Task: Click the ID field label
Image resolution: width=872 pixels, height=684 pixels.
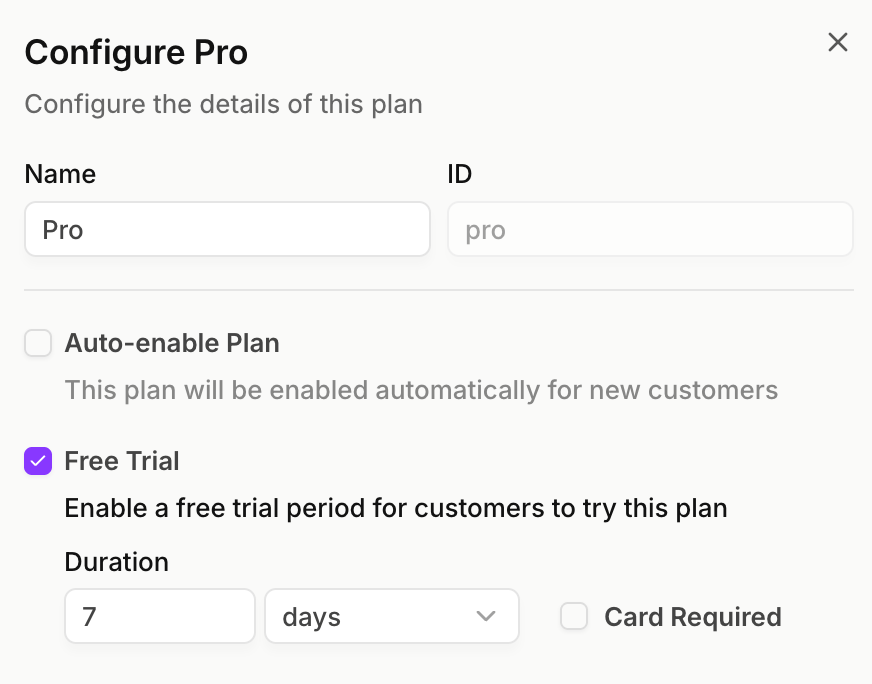Action: pyautogui.click(x=459, y=174)
